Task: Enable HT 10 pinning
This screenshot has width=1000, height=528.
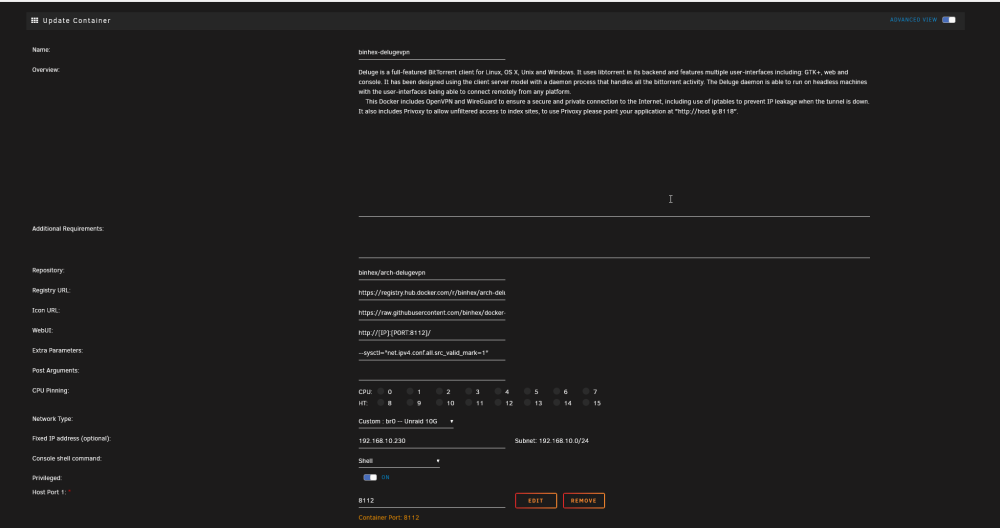Action: pyautogui.click(x=439, y=403)
